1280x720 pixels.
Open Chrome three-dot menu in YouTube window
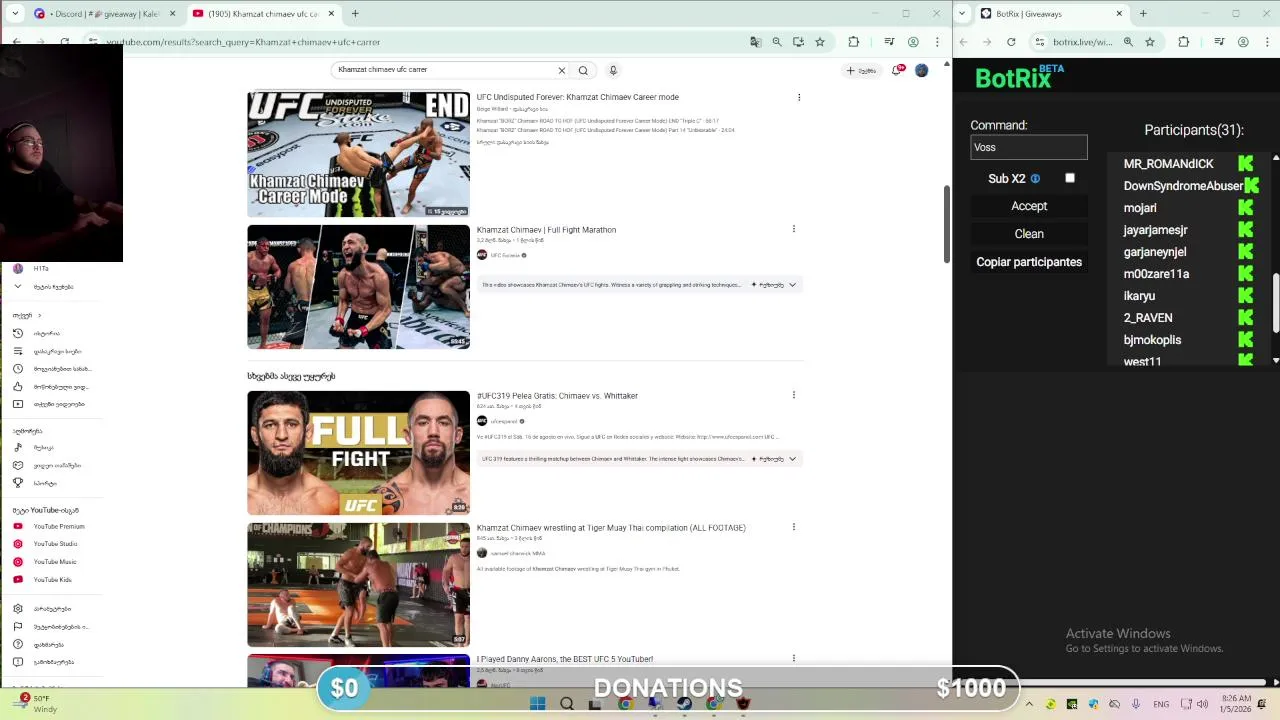point(937,42)
